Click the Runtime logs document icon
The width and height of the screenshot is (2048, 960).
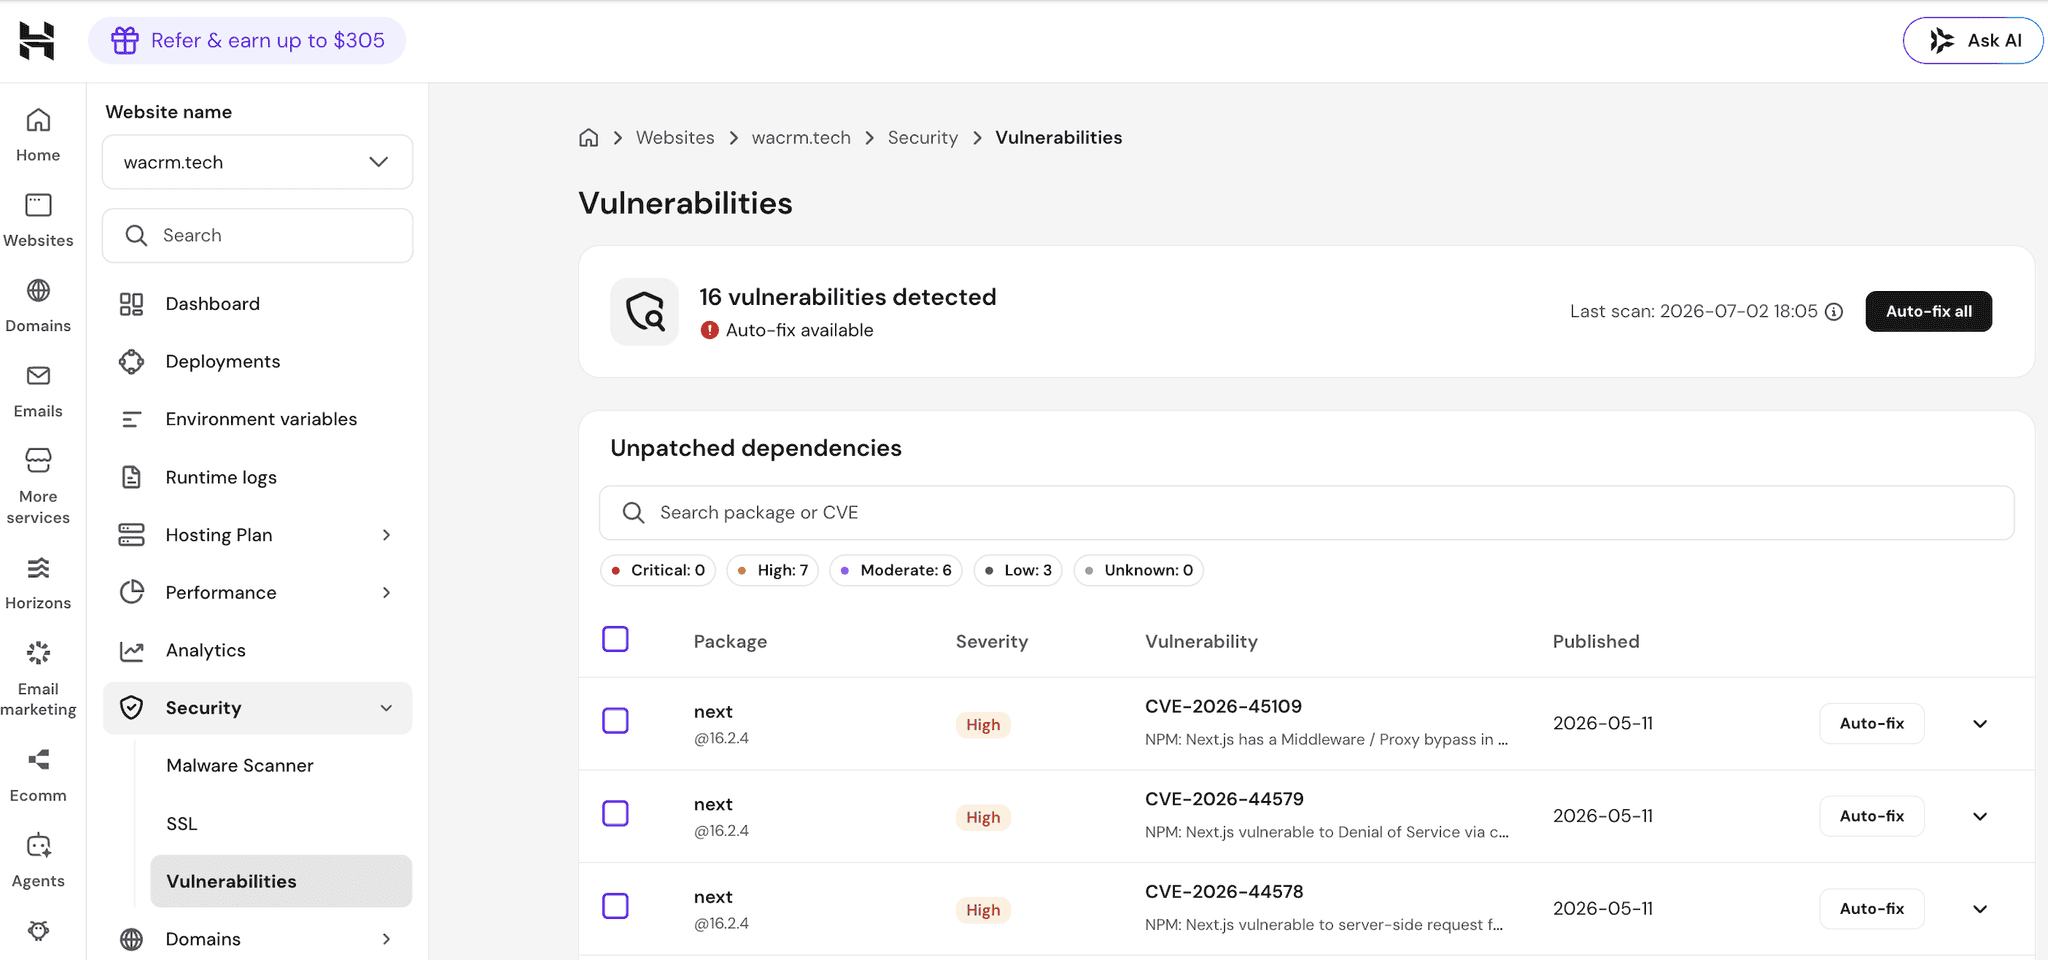coord(131,477)
